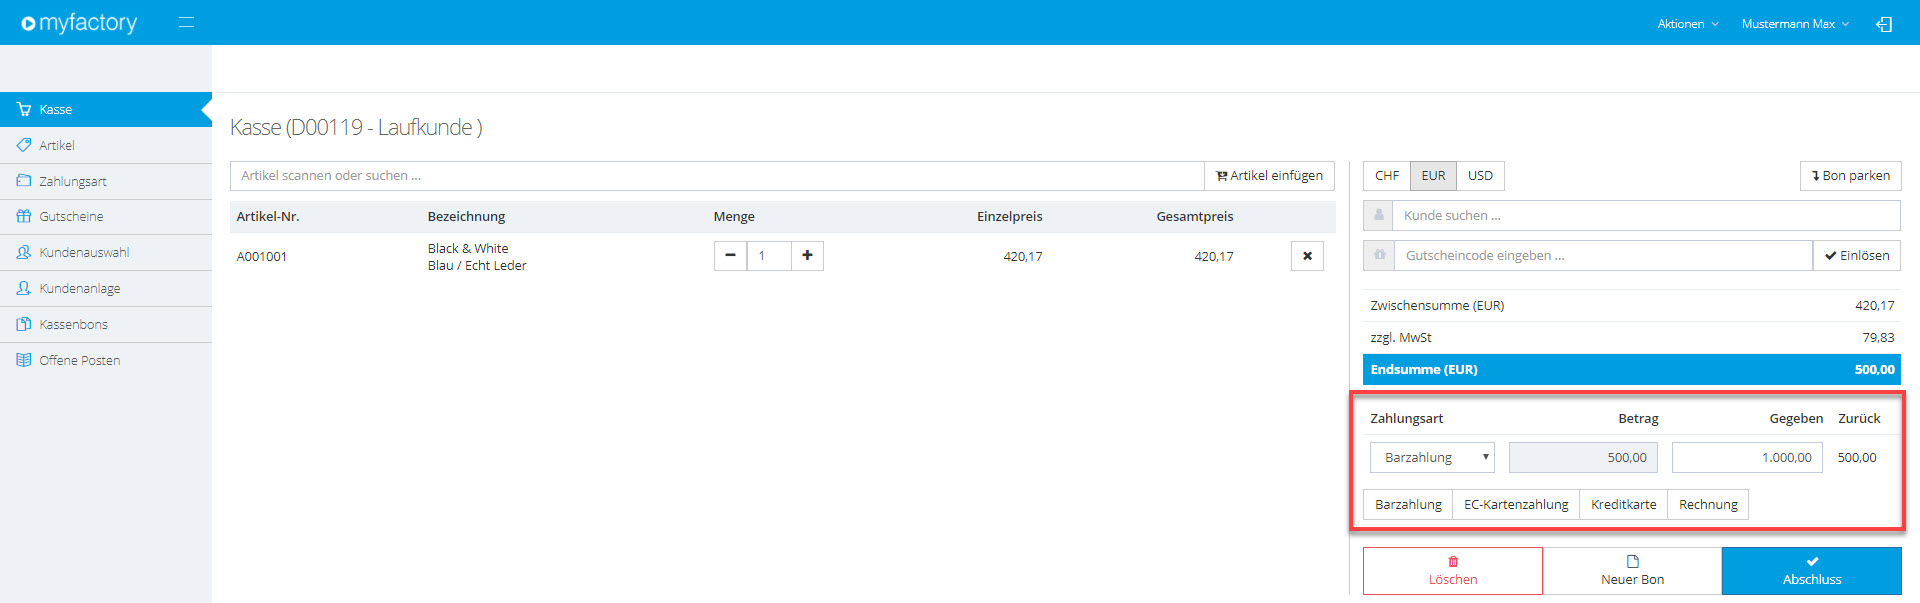Select EUR currency
Viewport: 1920px width, 603px height.
(1433, 176)
